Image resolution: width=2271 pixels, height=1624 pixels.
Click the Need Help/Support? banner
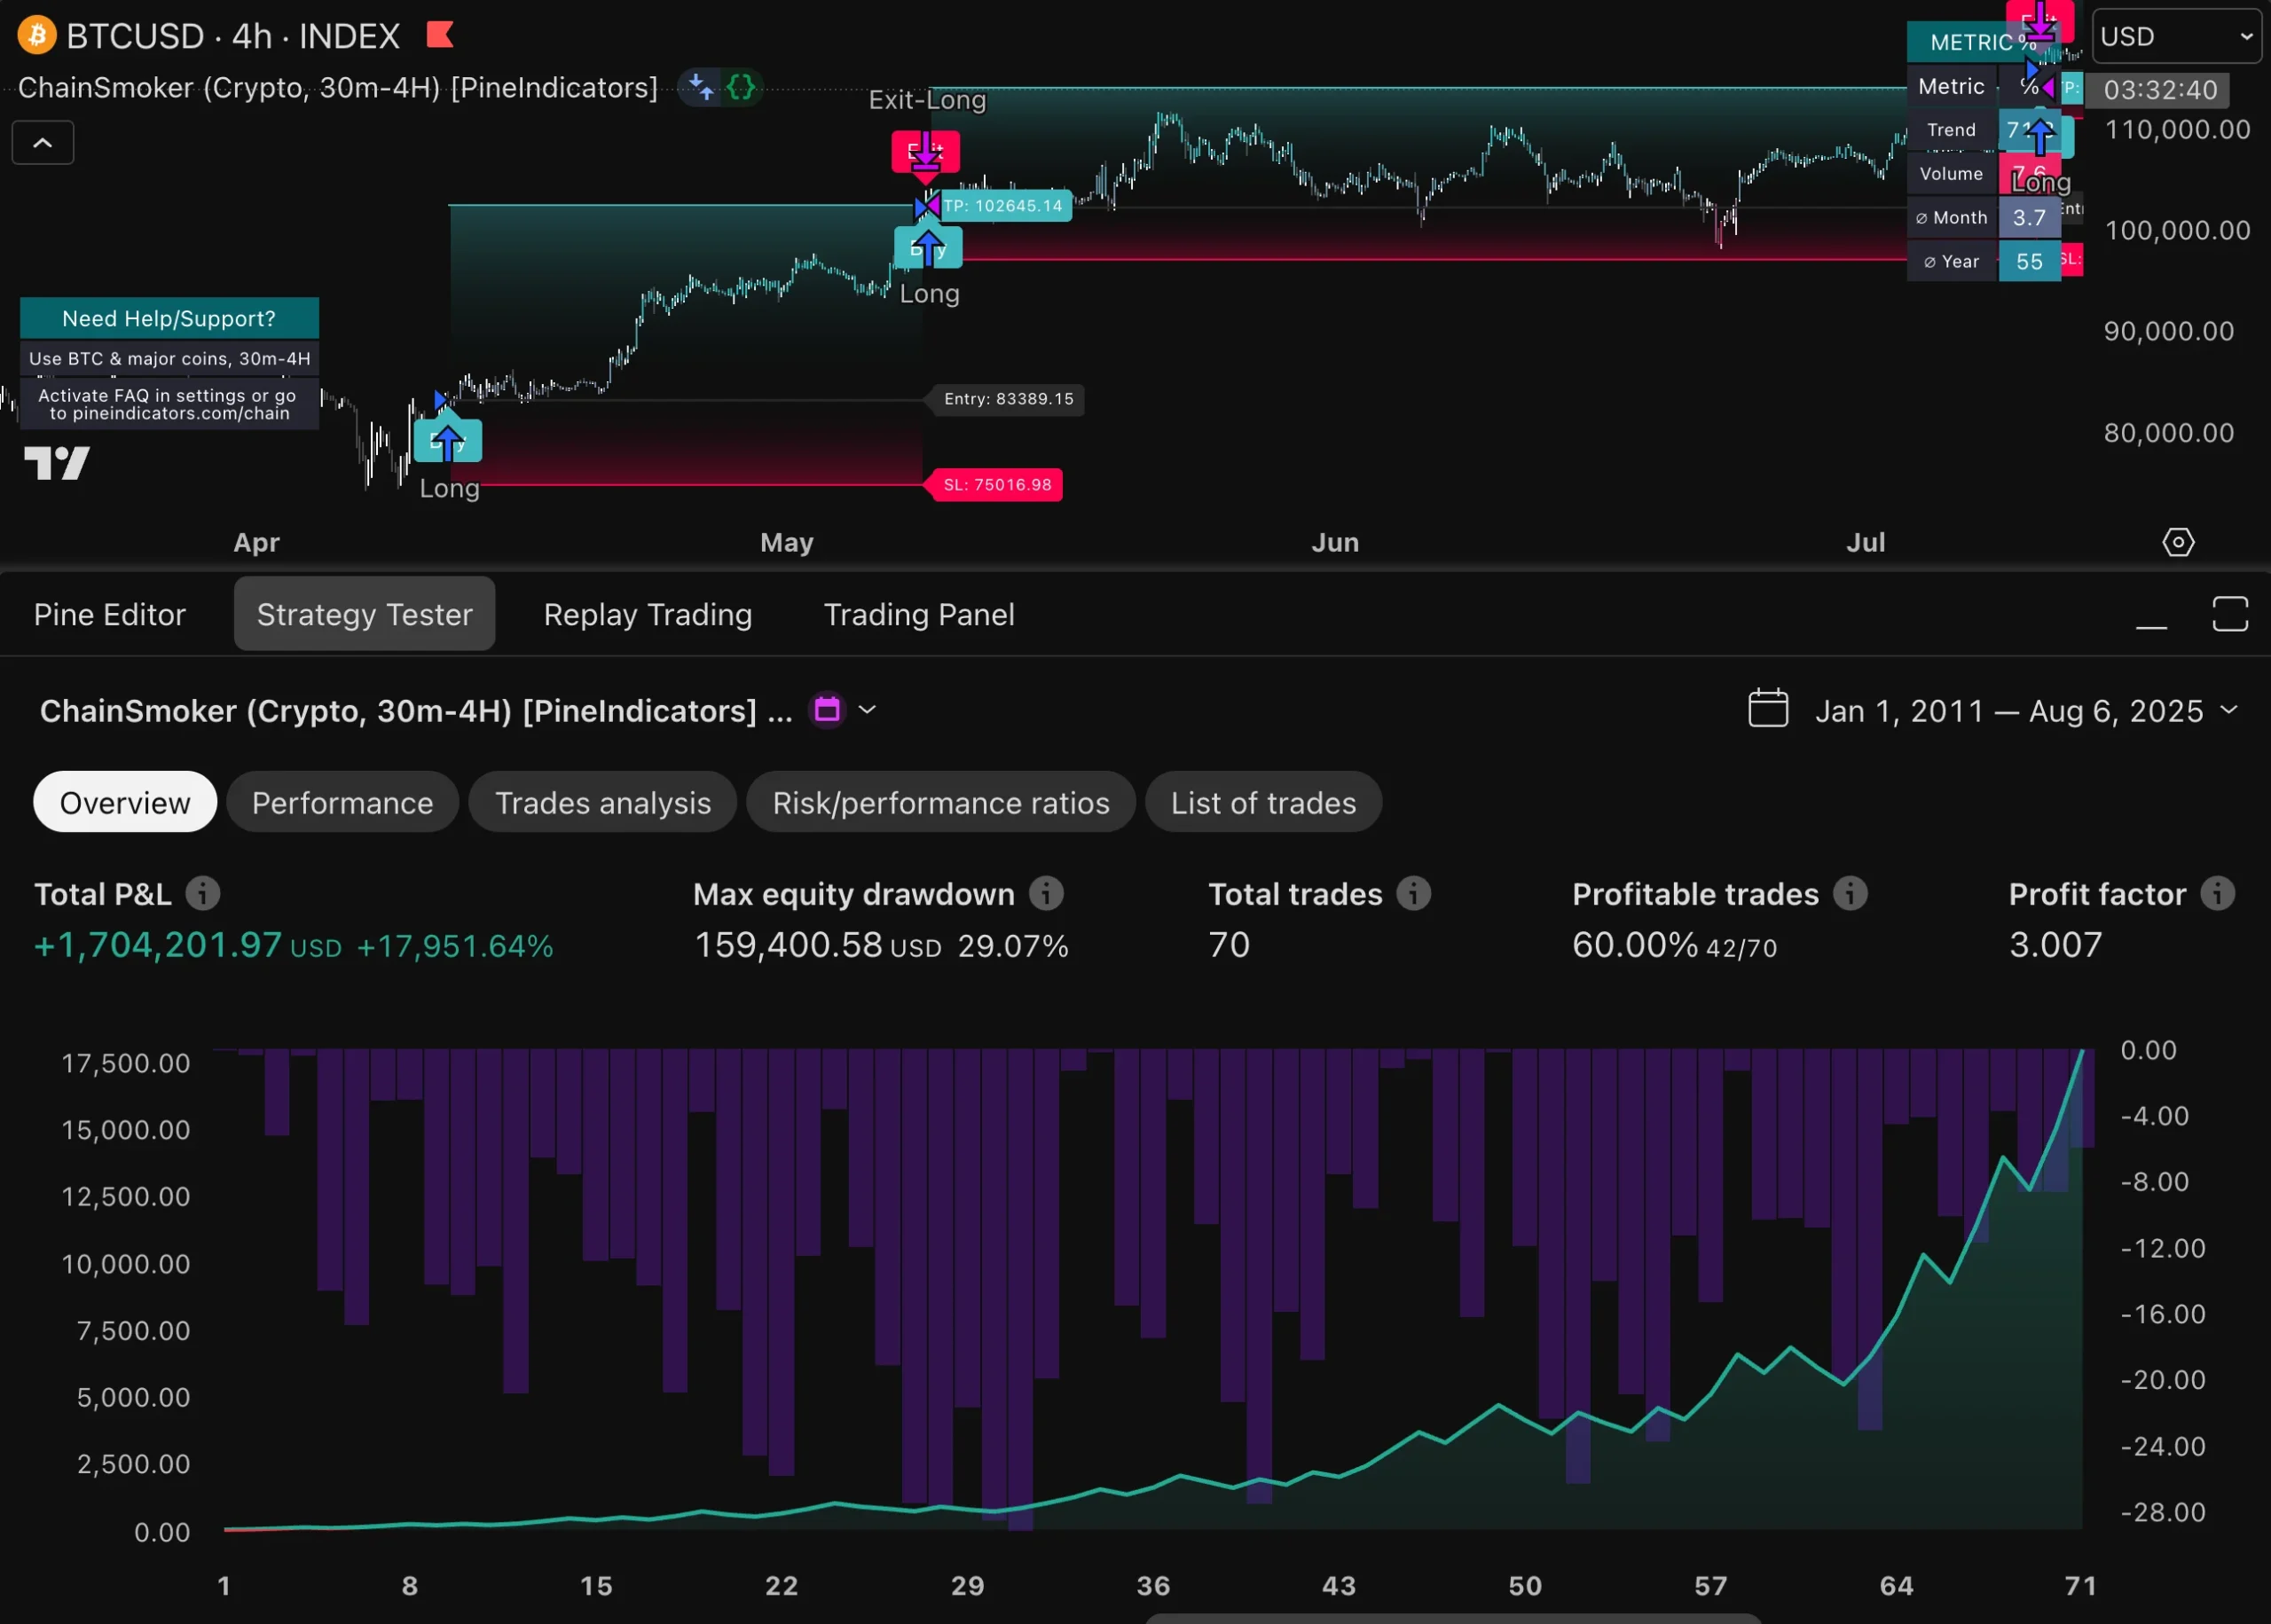click(x=169, y=318)
